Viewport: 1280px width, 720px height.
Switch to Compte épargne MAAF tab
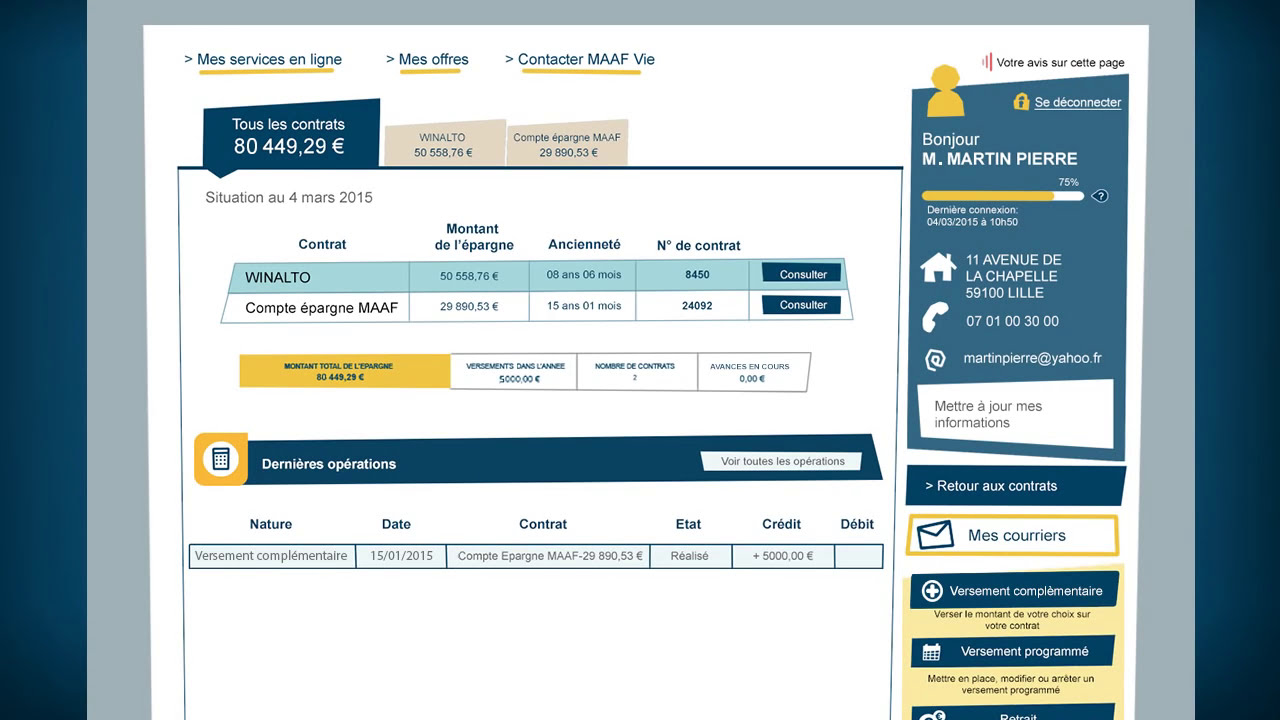point(567,145)
